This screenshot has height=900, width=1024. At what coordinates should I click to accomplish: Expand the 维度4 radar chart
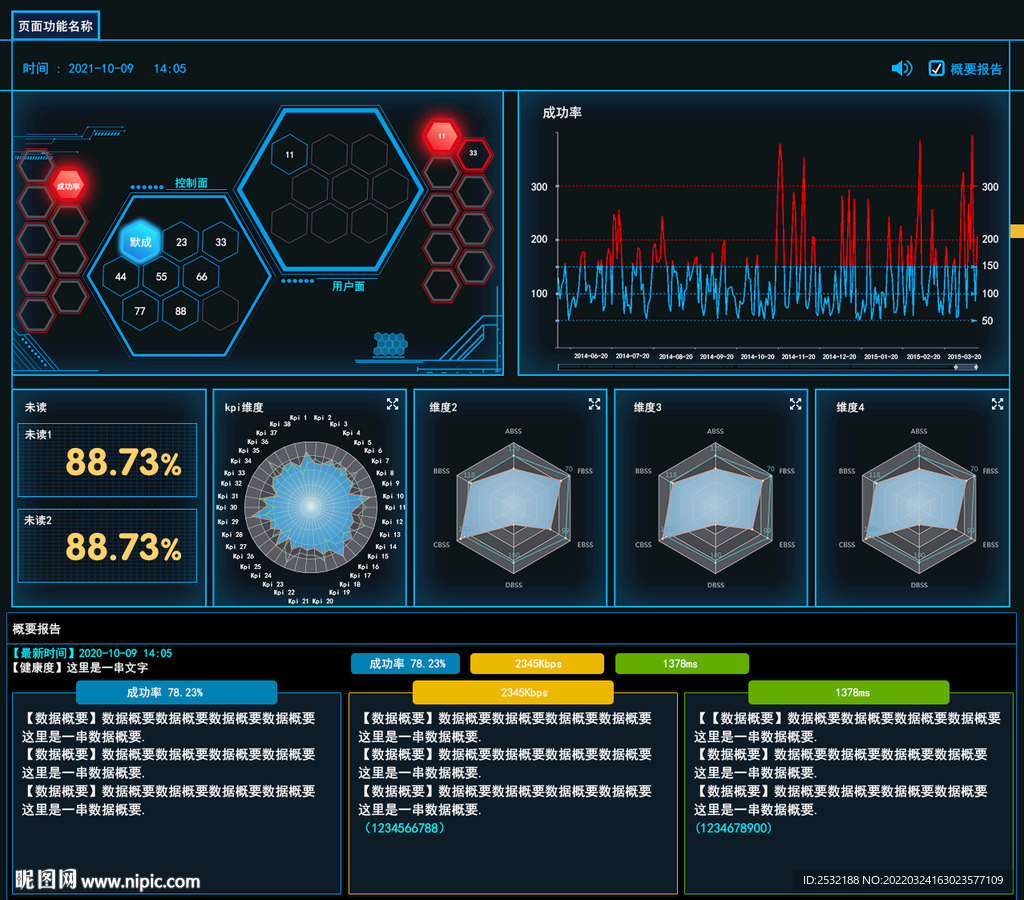coord(997,404)
